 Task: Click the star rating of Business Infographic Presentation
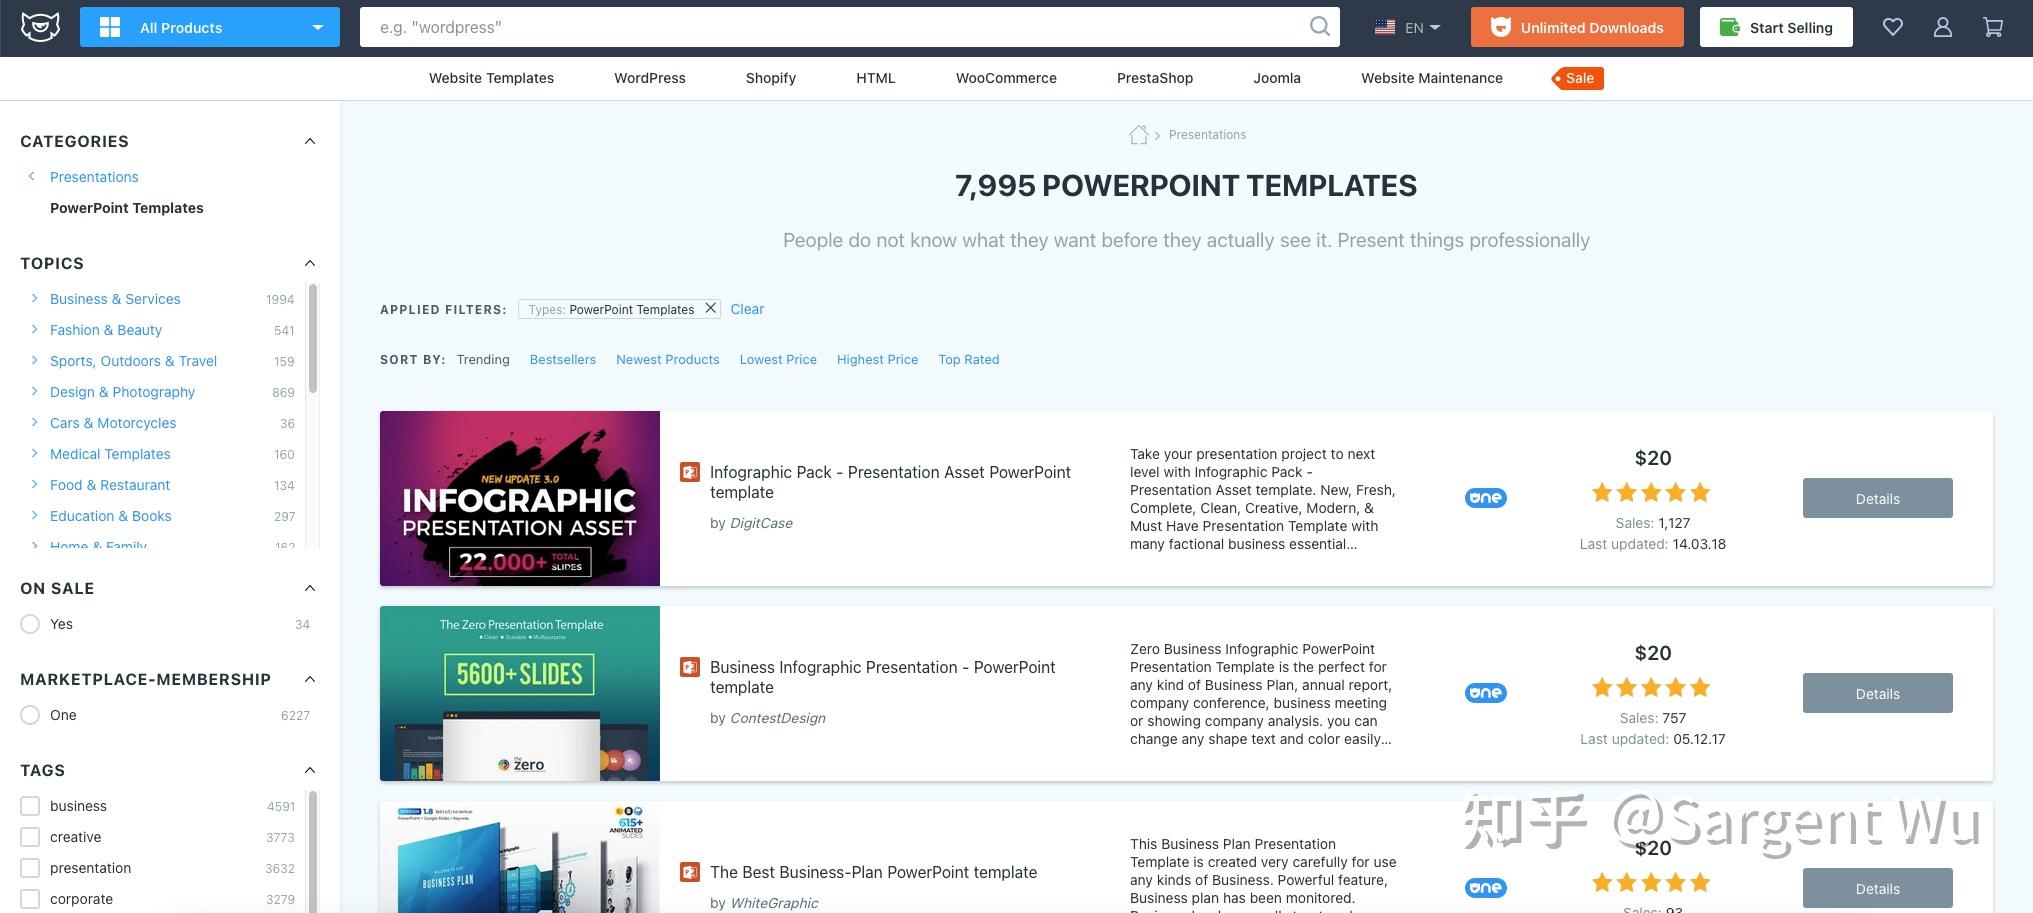1651,687
